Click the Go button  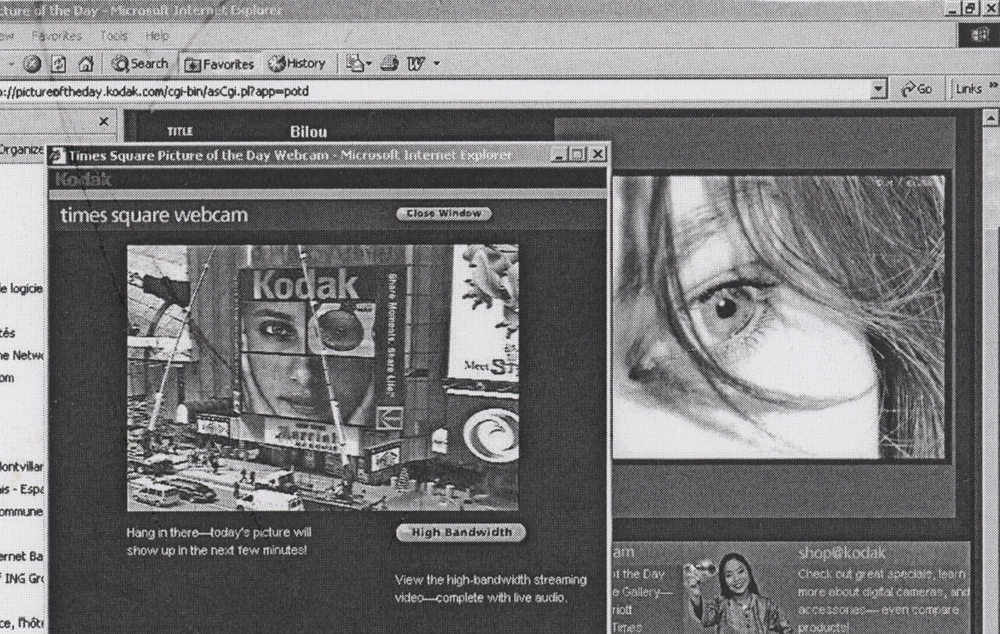point(917,90)
